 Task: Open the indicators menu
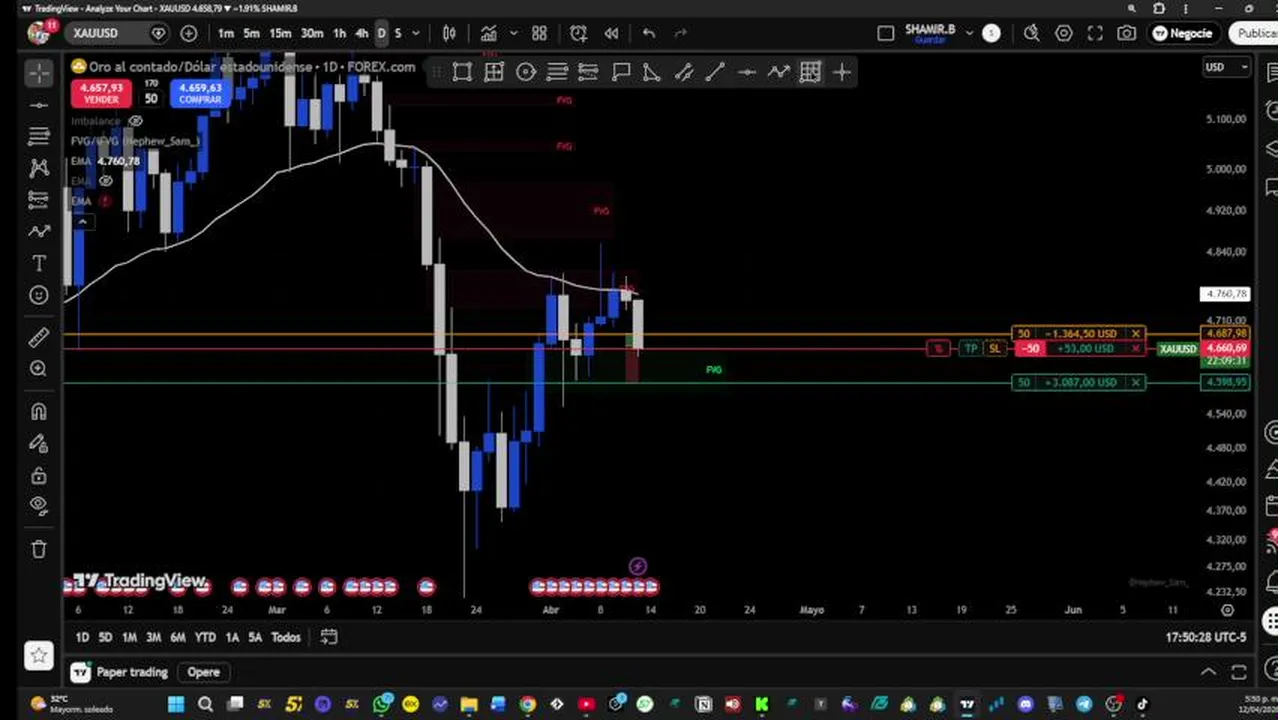489,33
